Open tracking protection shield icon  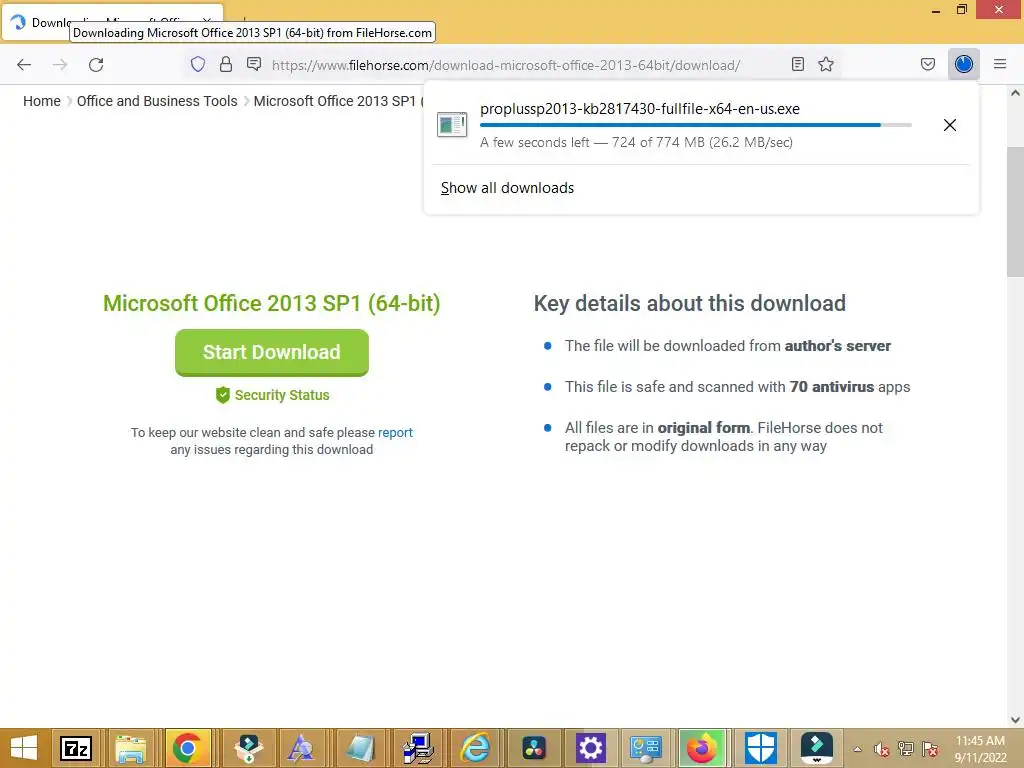coord(198,64)
